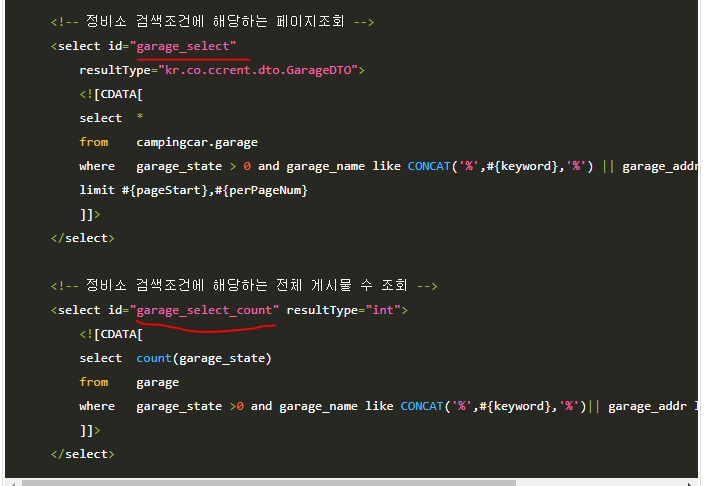Click the first "</select>" closing tag

click(x=83, y=238)
